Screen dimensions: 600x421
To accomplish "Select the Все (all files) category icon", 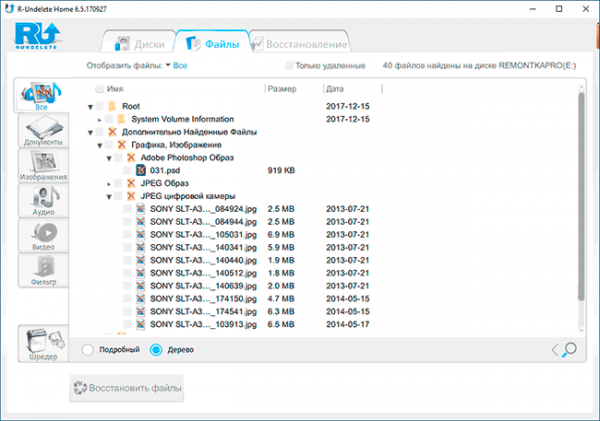I will click(42, 96).
